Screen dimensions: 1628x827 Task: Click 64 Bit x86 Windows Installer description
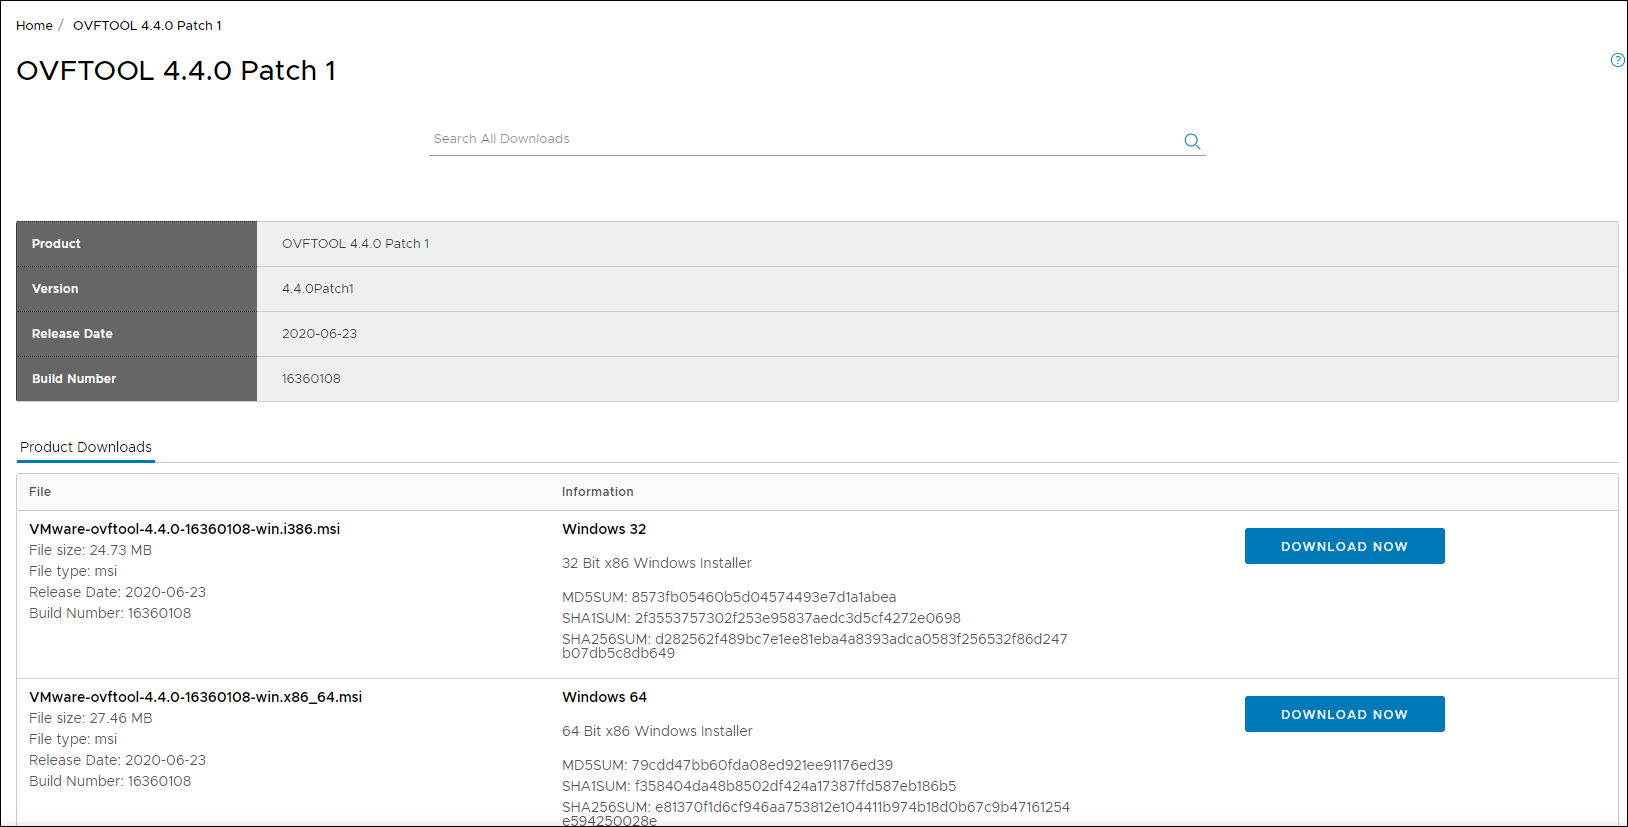point(657,731)
